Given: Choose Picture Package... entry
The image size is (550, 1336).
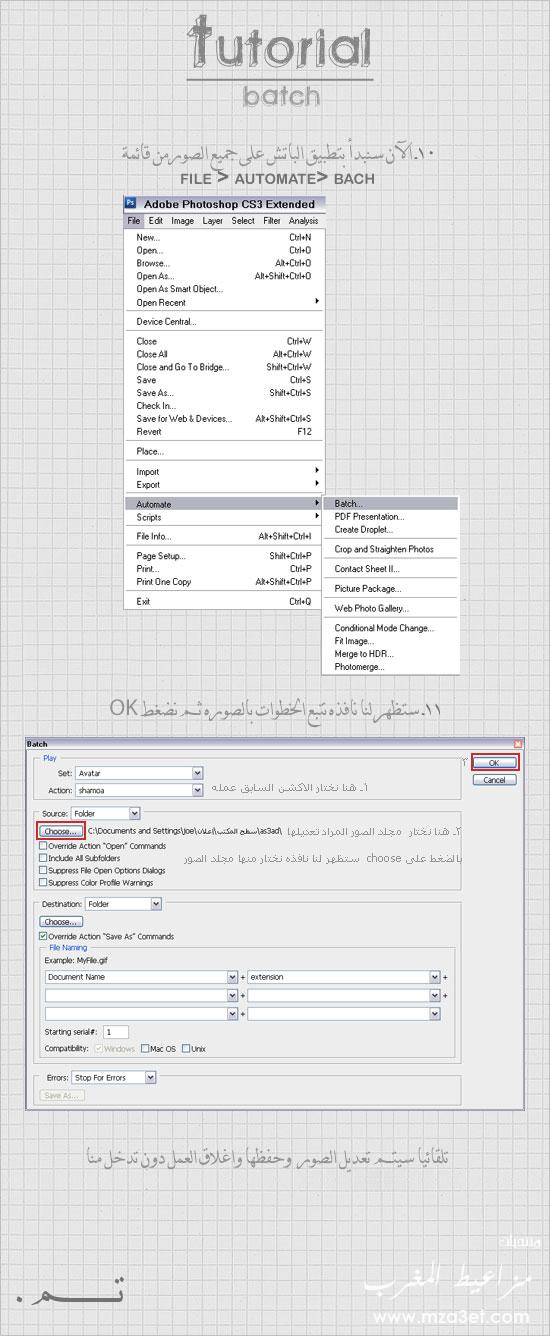Looking at the screenshot, I should click(x=391, y=589).
